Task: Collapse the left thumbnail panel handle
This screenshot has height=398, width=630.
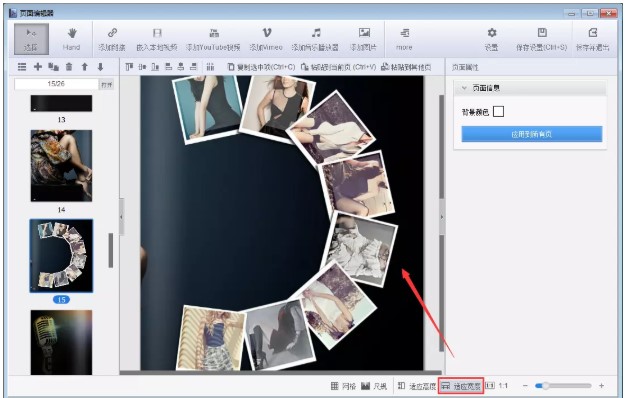Action: 121,217
